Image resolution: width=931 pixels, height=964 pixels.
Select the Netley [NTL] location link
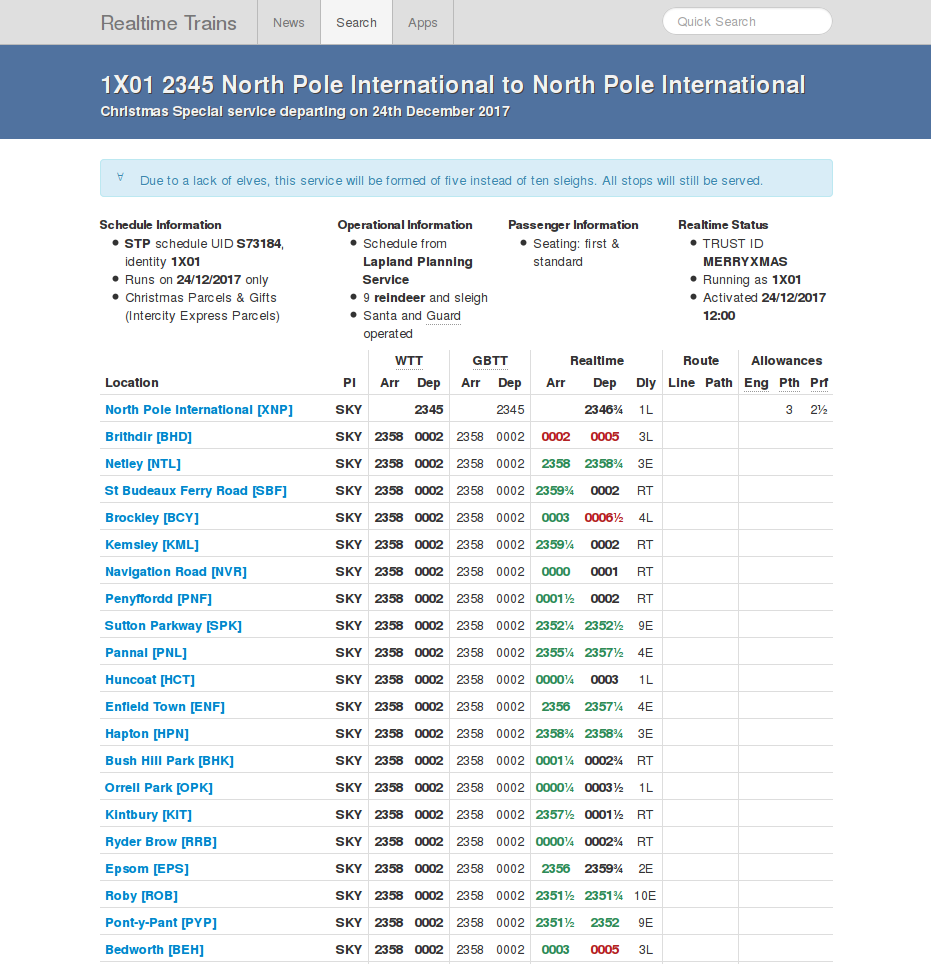pos(142,464)
